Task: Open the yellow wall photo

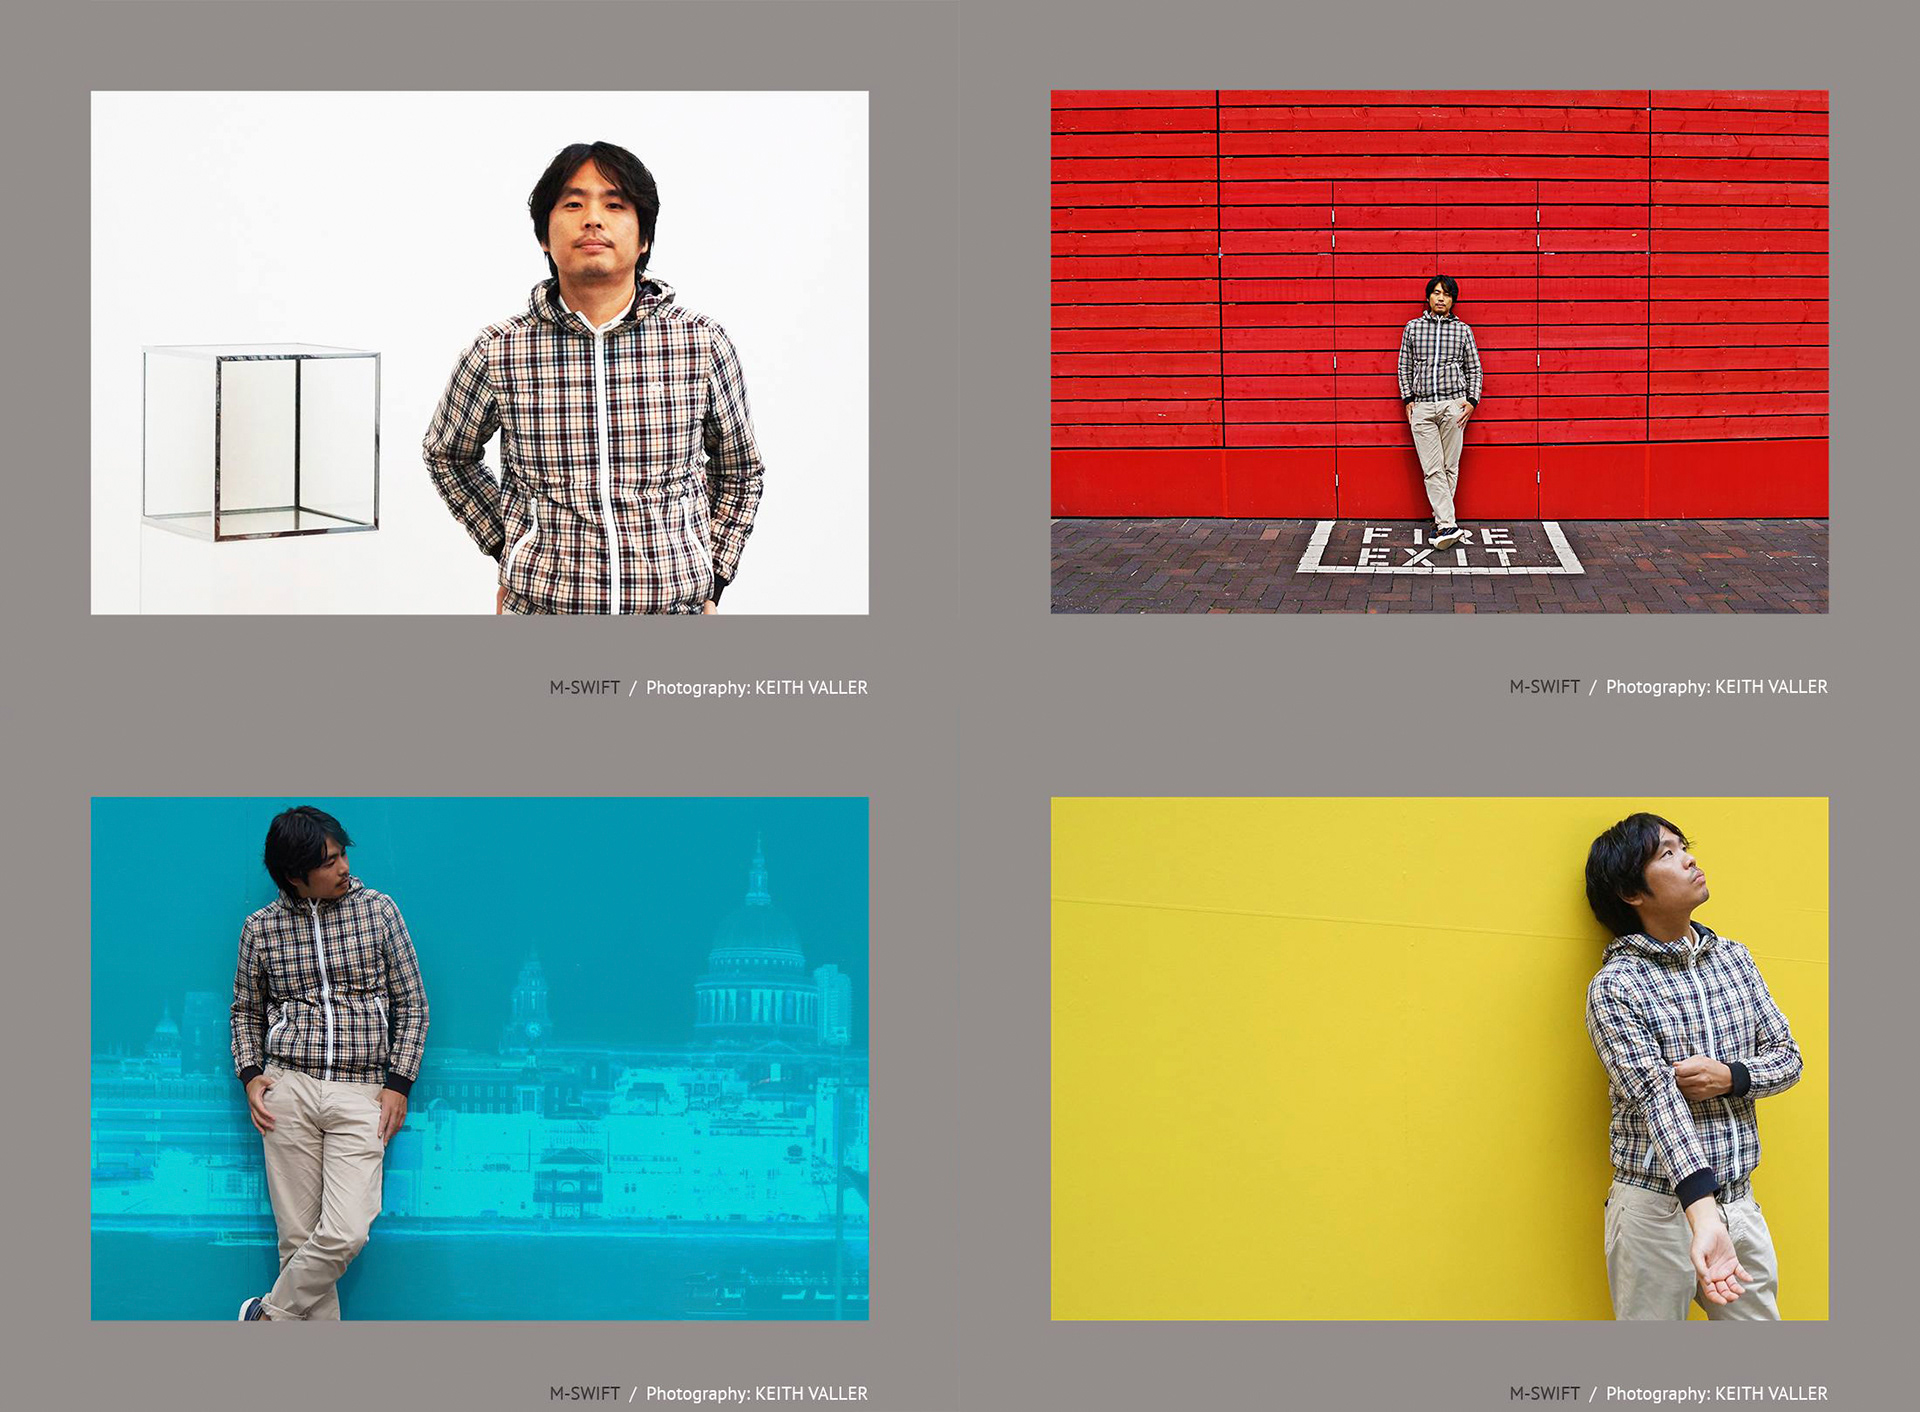Action: [1439, 1058]
